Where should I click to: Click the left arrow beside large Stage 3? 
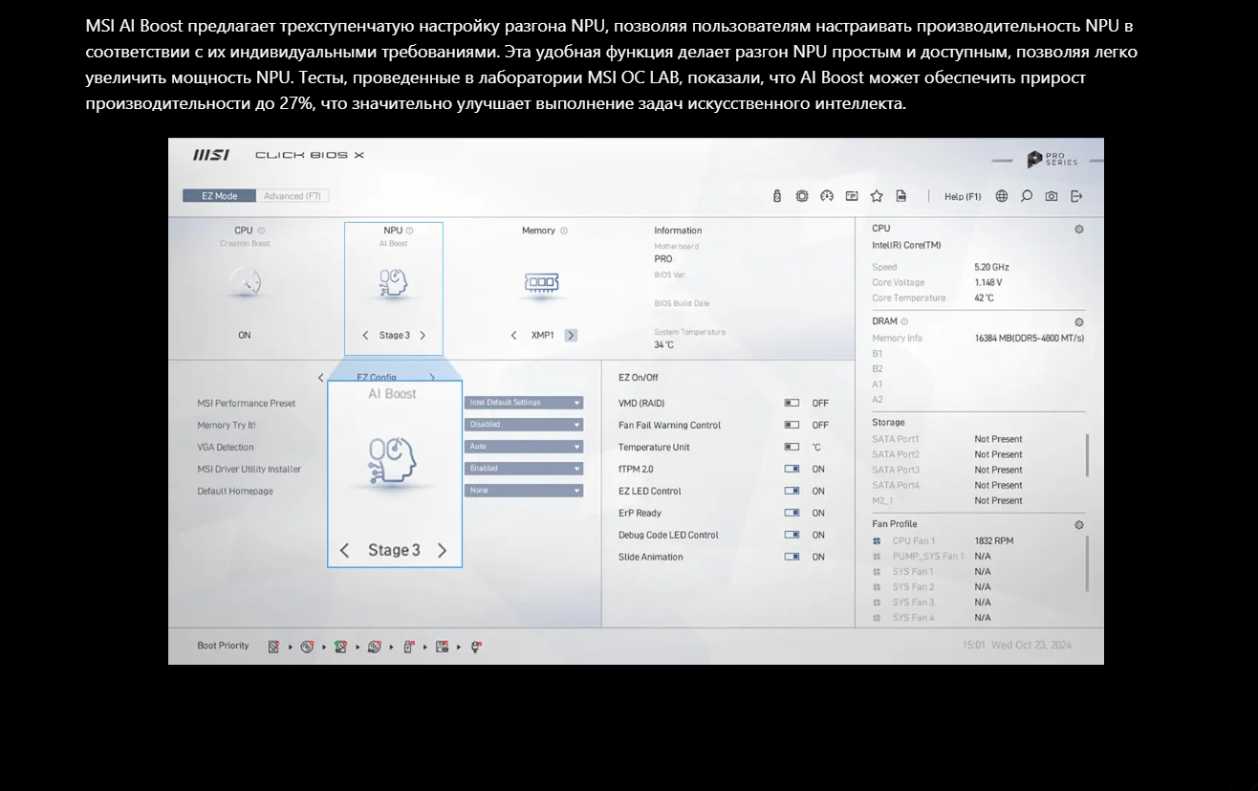pos(344,550)
